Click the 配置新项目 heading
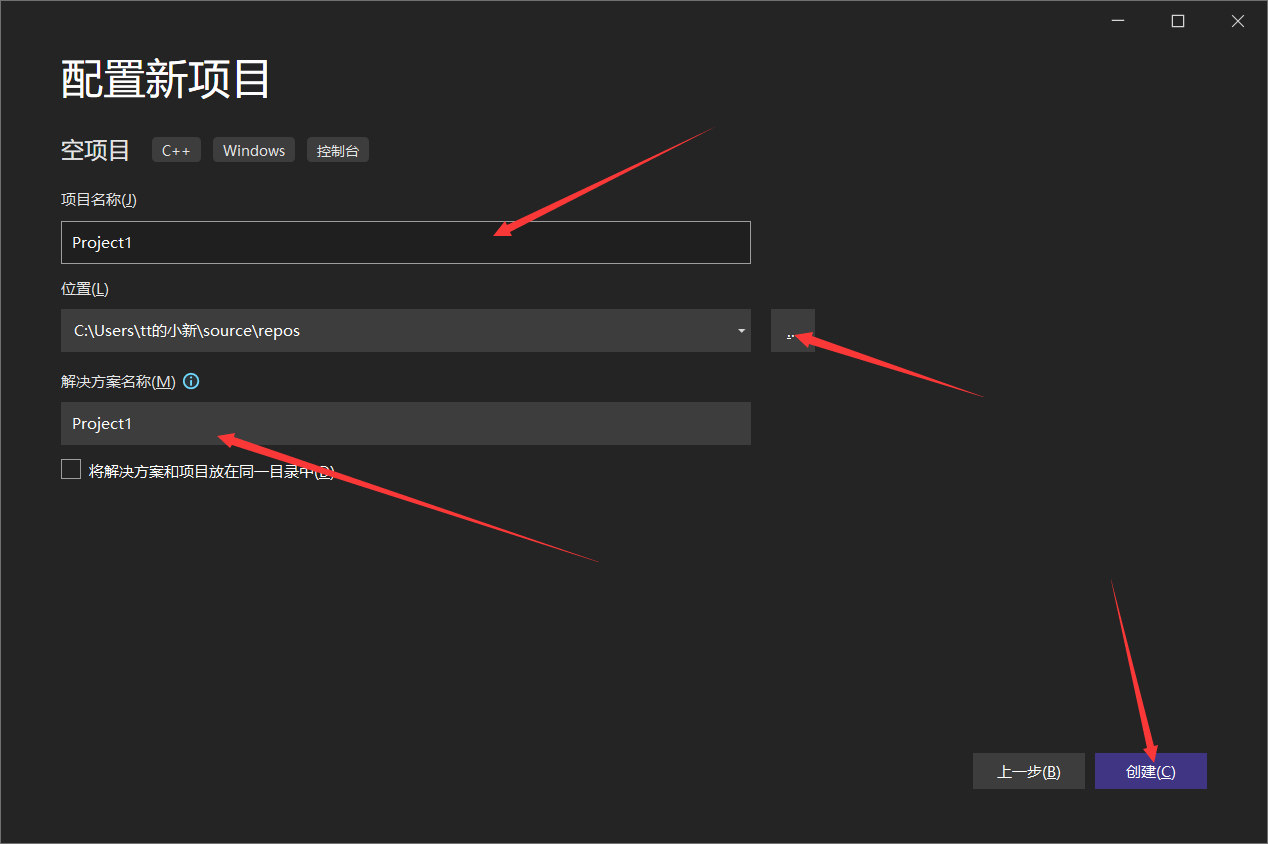This screenshot has height=844, width=1268. pos(166,79)
